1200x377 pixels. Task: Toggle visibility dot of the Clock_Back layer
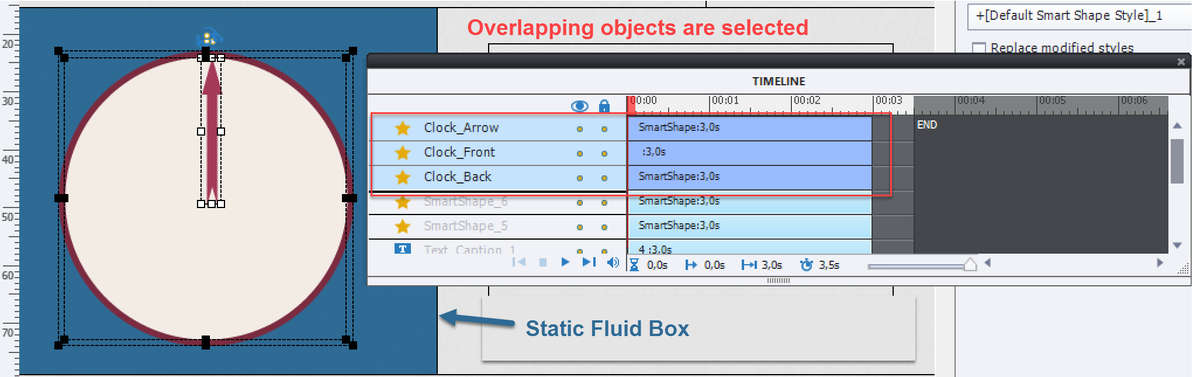[x=579, y=178]
